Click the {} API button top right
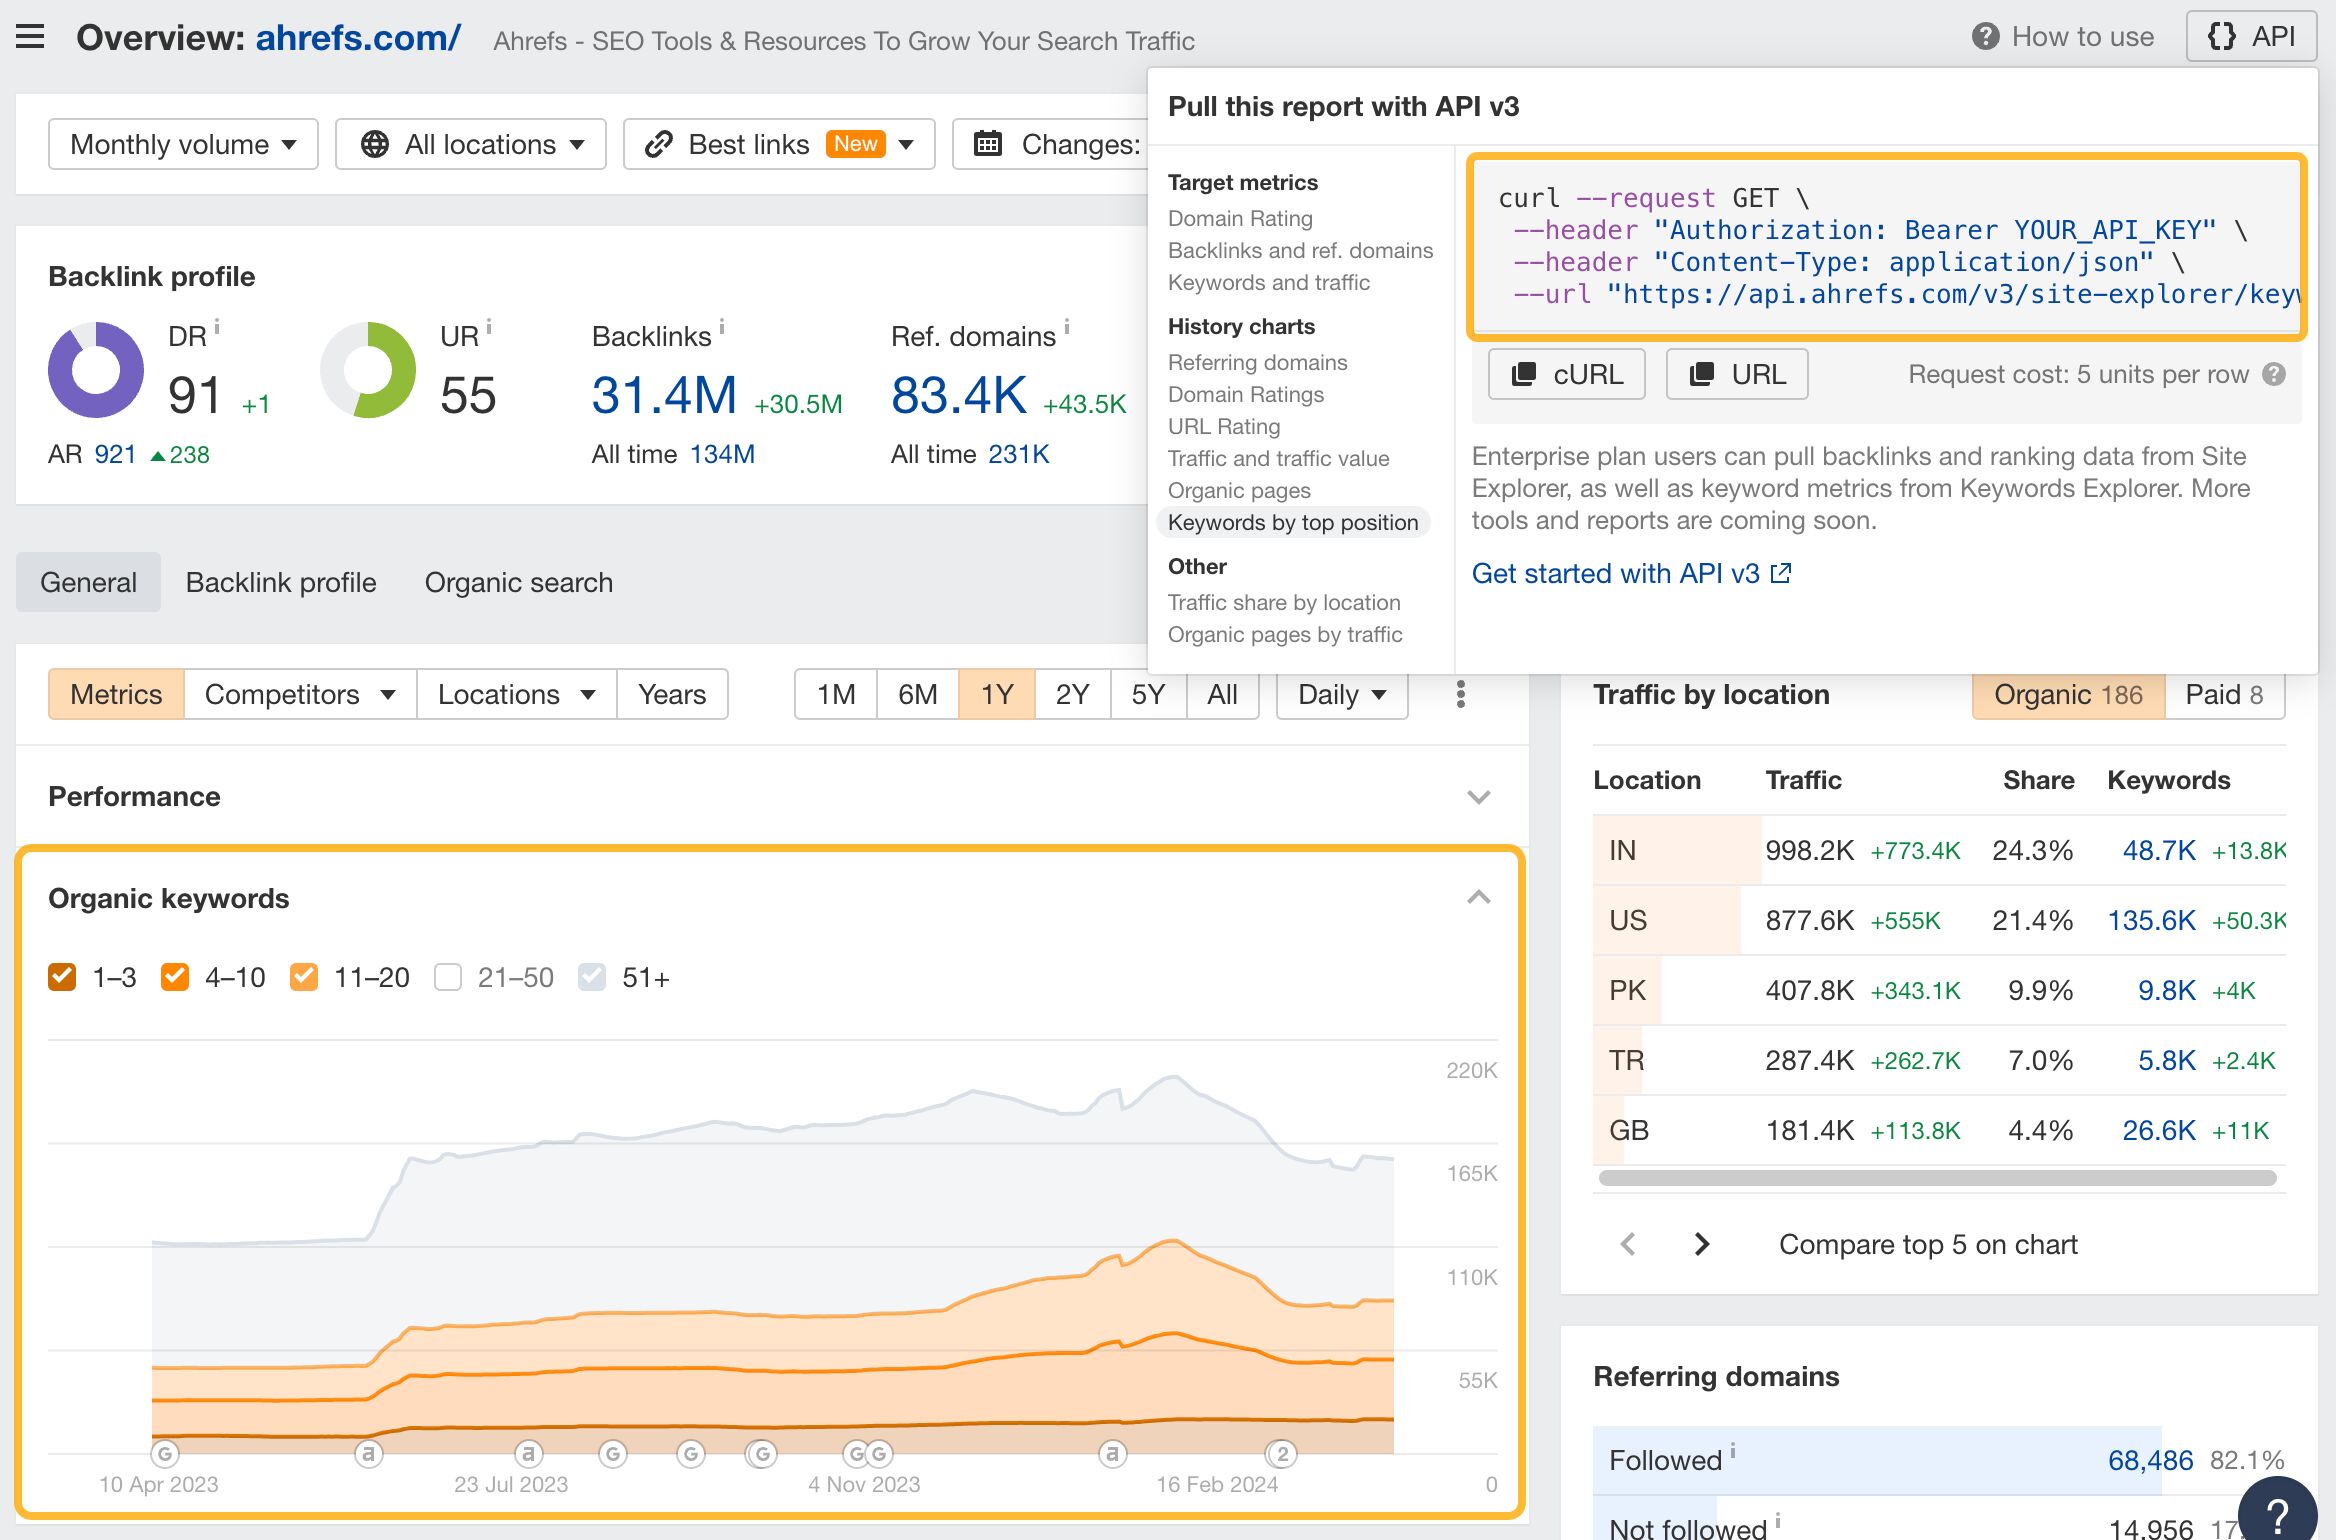This screenshot has width=2336, height=1540. tap(2250, 35)
